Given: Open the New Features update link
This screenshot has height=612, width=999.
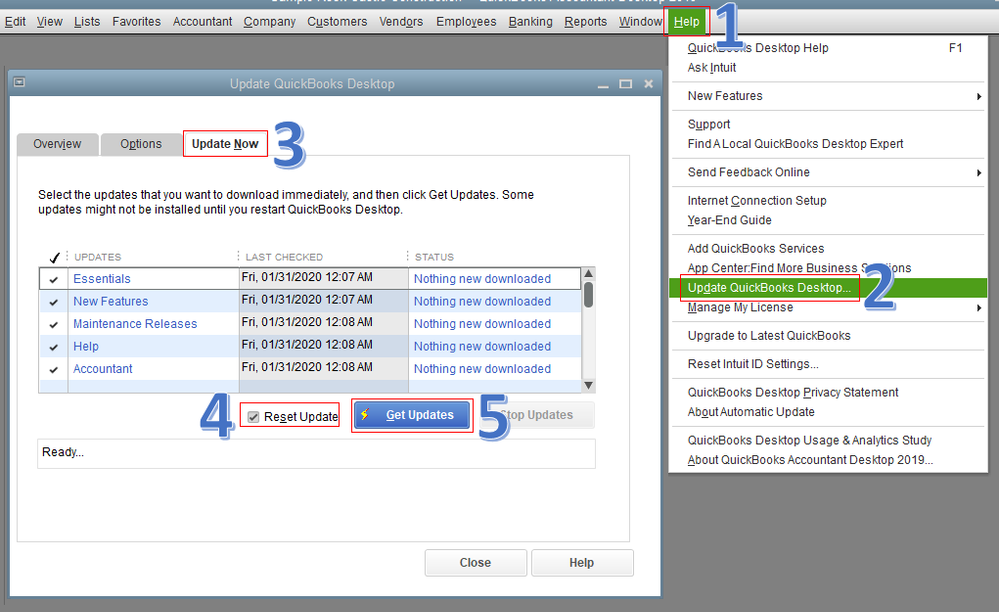Looking at the screenshot, I should click(111, 301).
